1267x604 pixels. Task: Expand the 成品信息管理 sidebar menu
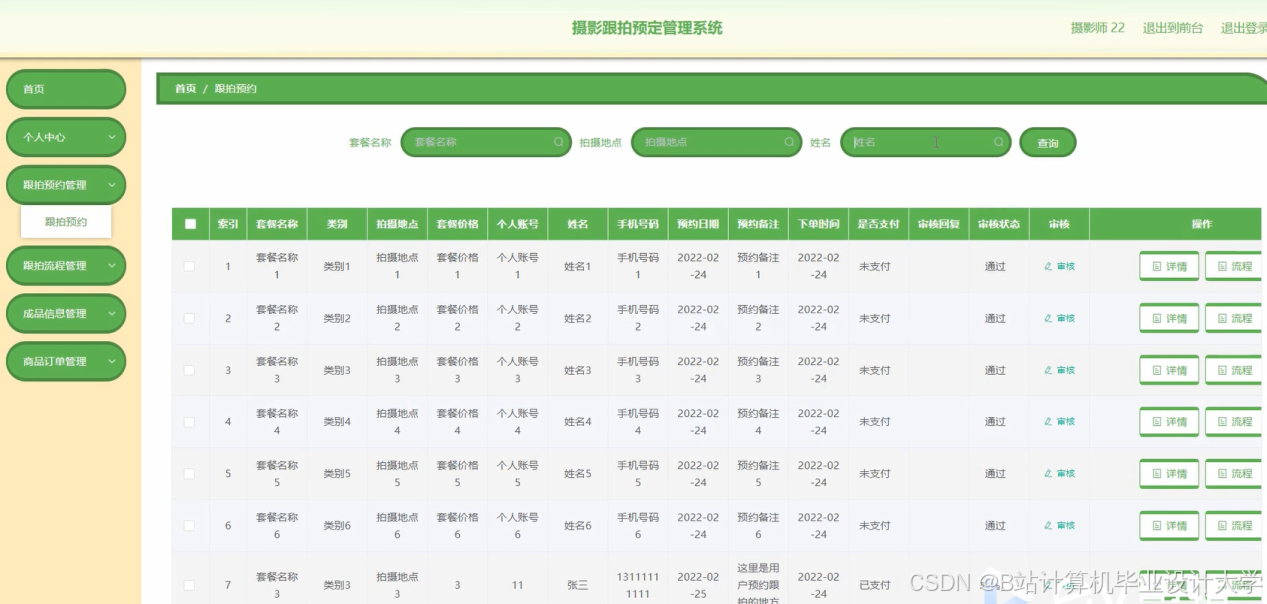pyautogui.click(x=66, y=314)
